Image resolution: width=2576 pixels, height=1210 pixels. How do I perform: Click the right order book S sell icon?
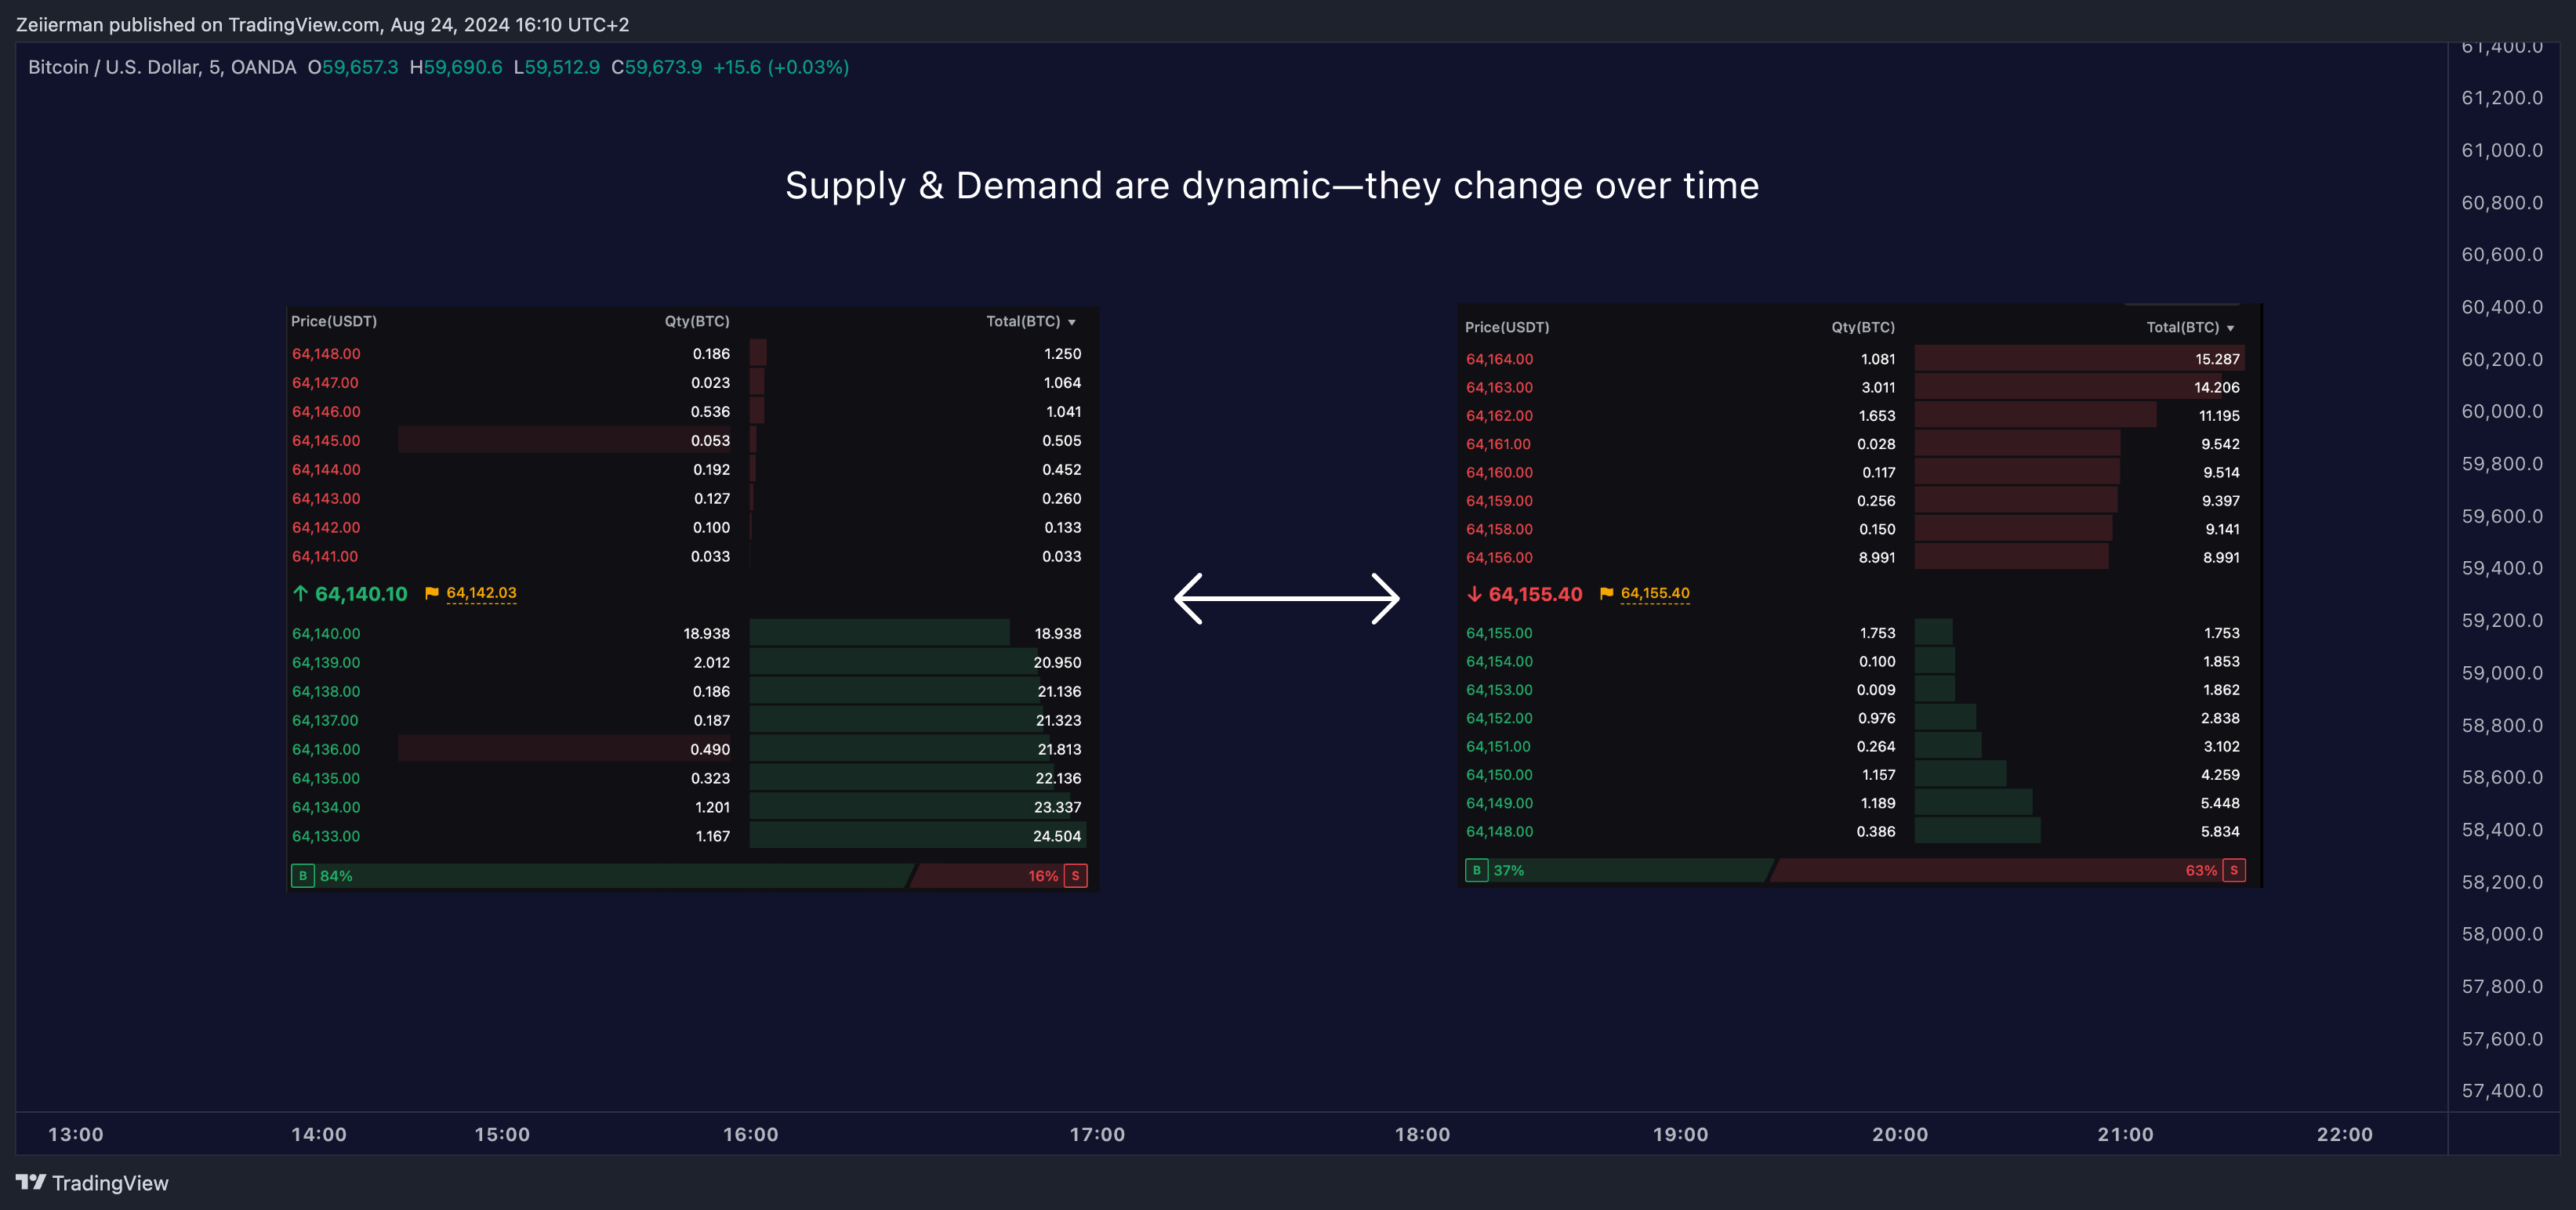coord(2234,870)
